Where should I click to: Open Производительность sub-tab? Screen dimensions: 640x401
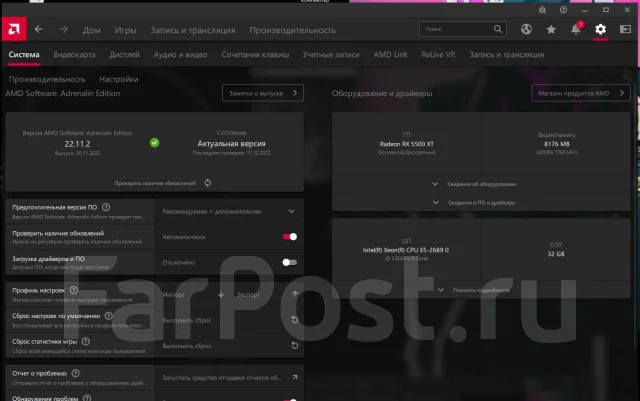(x=47, y=79)
